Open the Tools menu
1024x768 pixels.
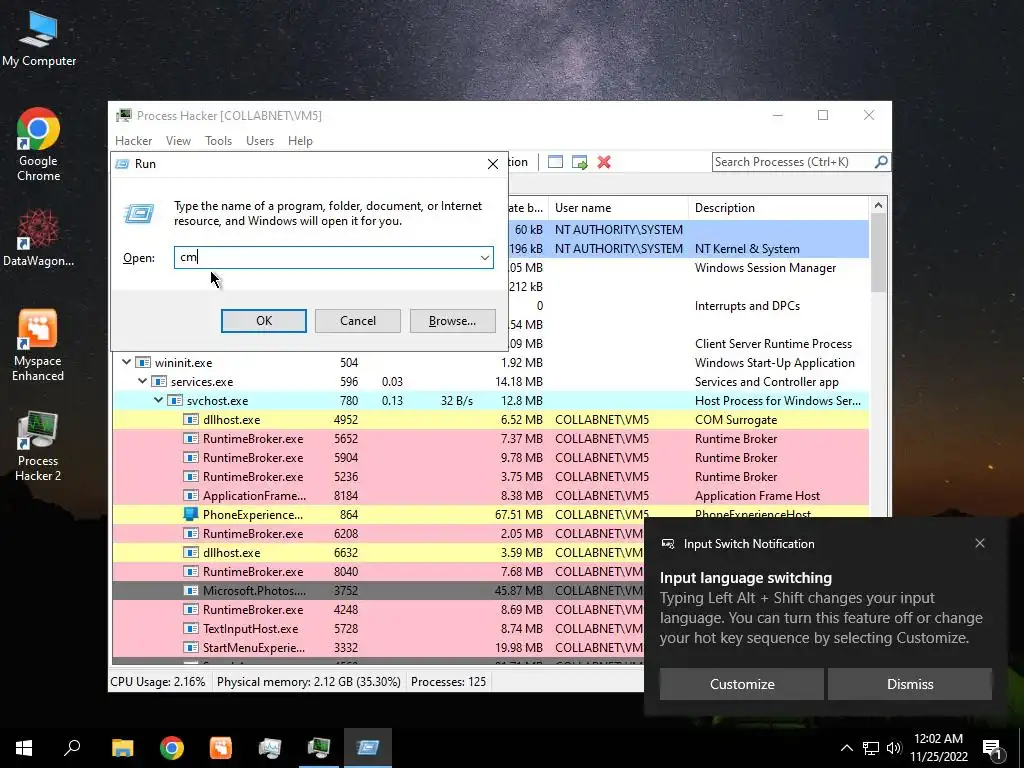pos(218,141)
